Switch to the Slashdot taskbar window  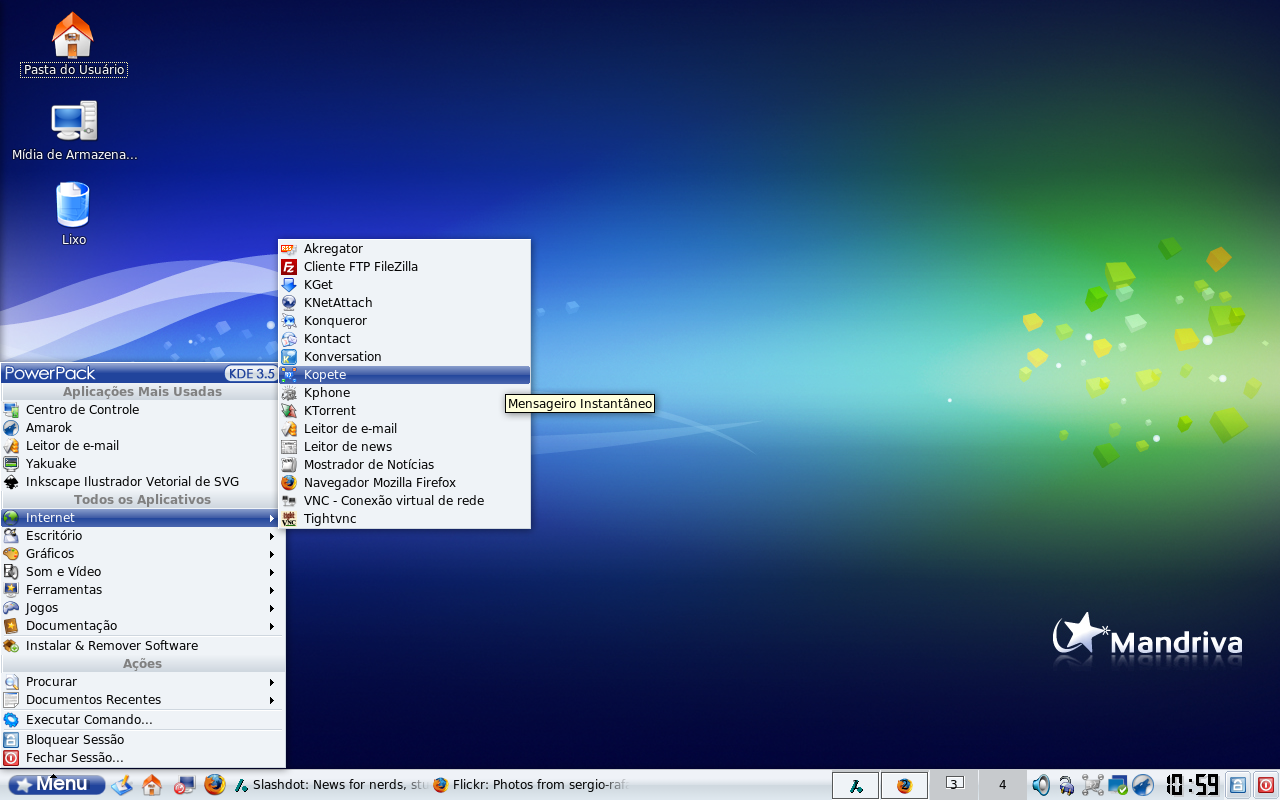[330, 785]
